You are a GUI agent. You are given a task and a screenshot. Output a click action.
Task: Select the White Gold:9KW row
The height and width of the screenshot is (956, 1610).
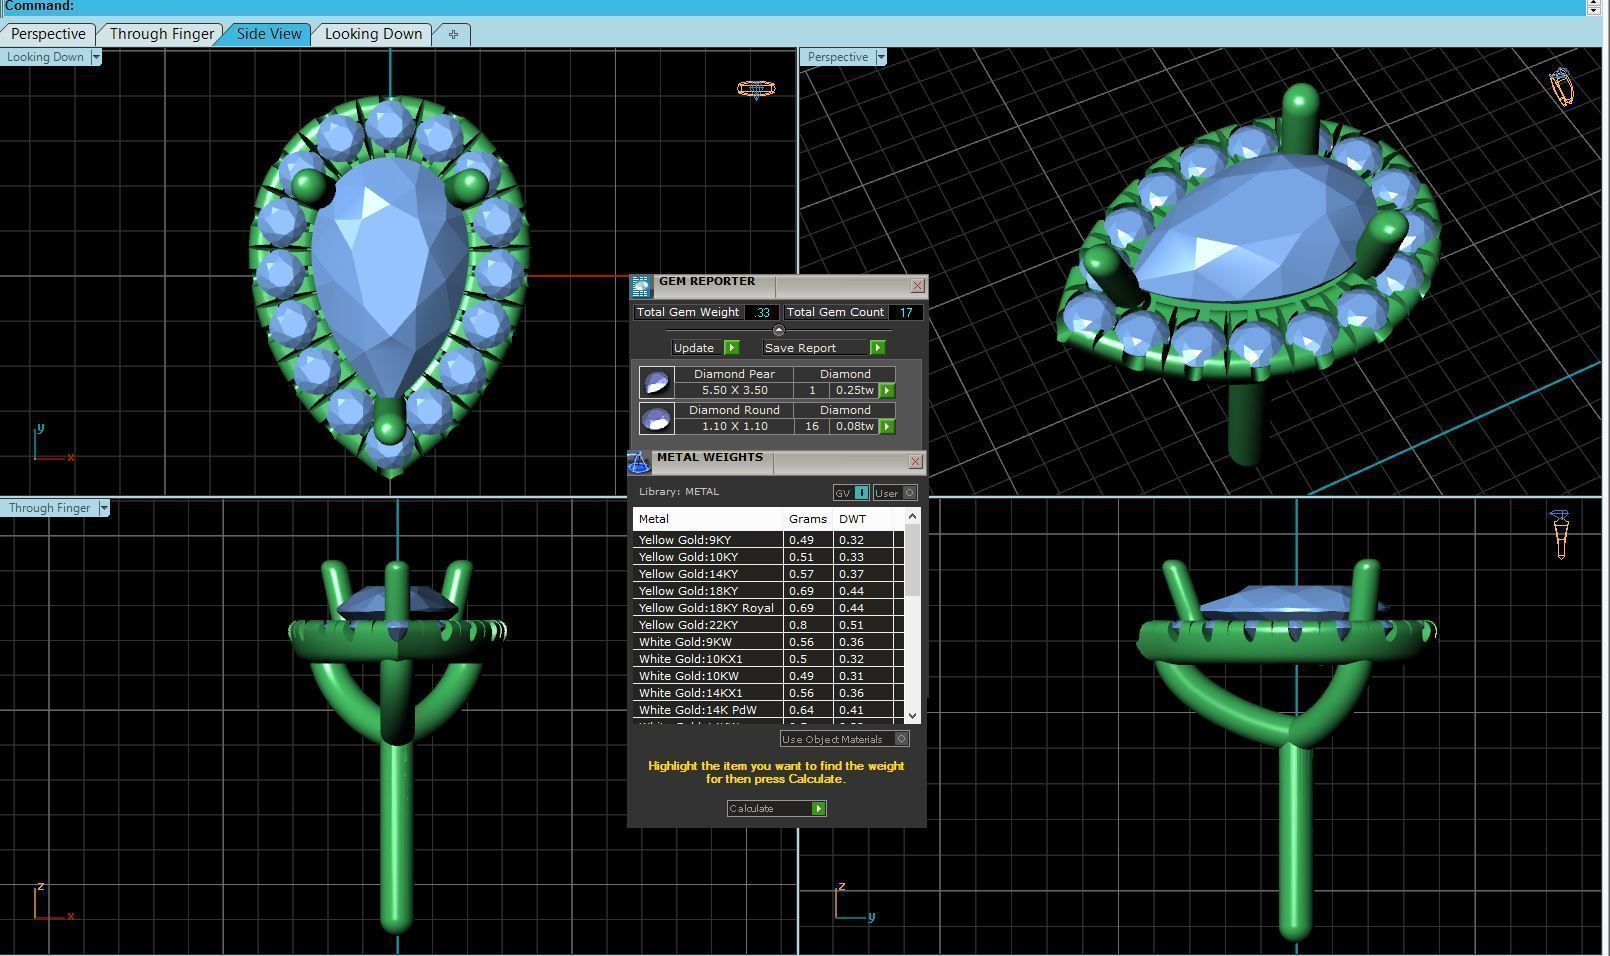768,642
